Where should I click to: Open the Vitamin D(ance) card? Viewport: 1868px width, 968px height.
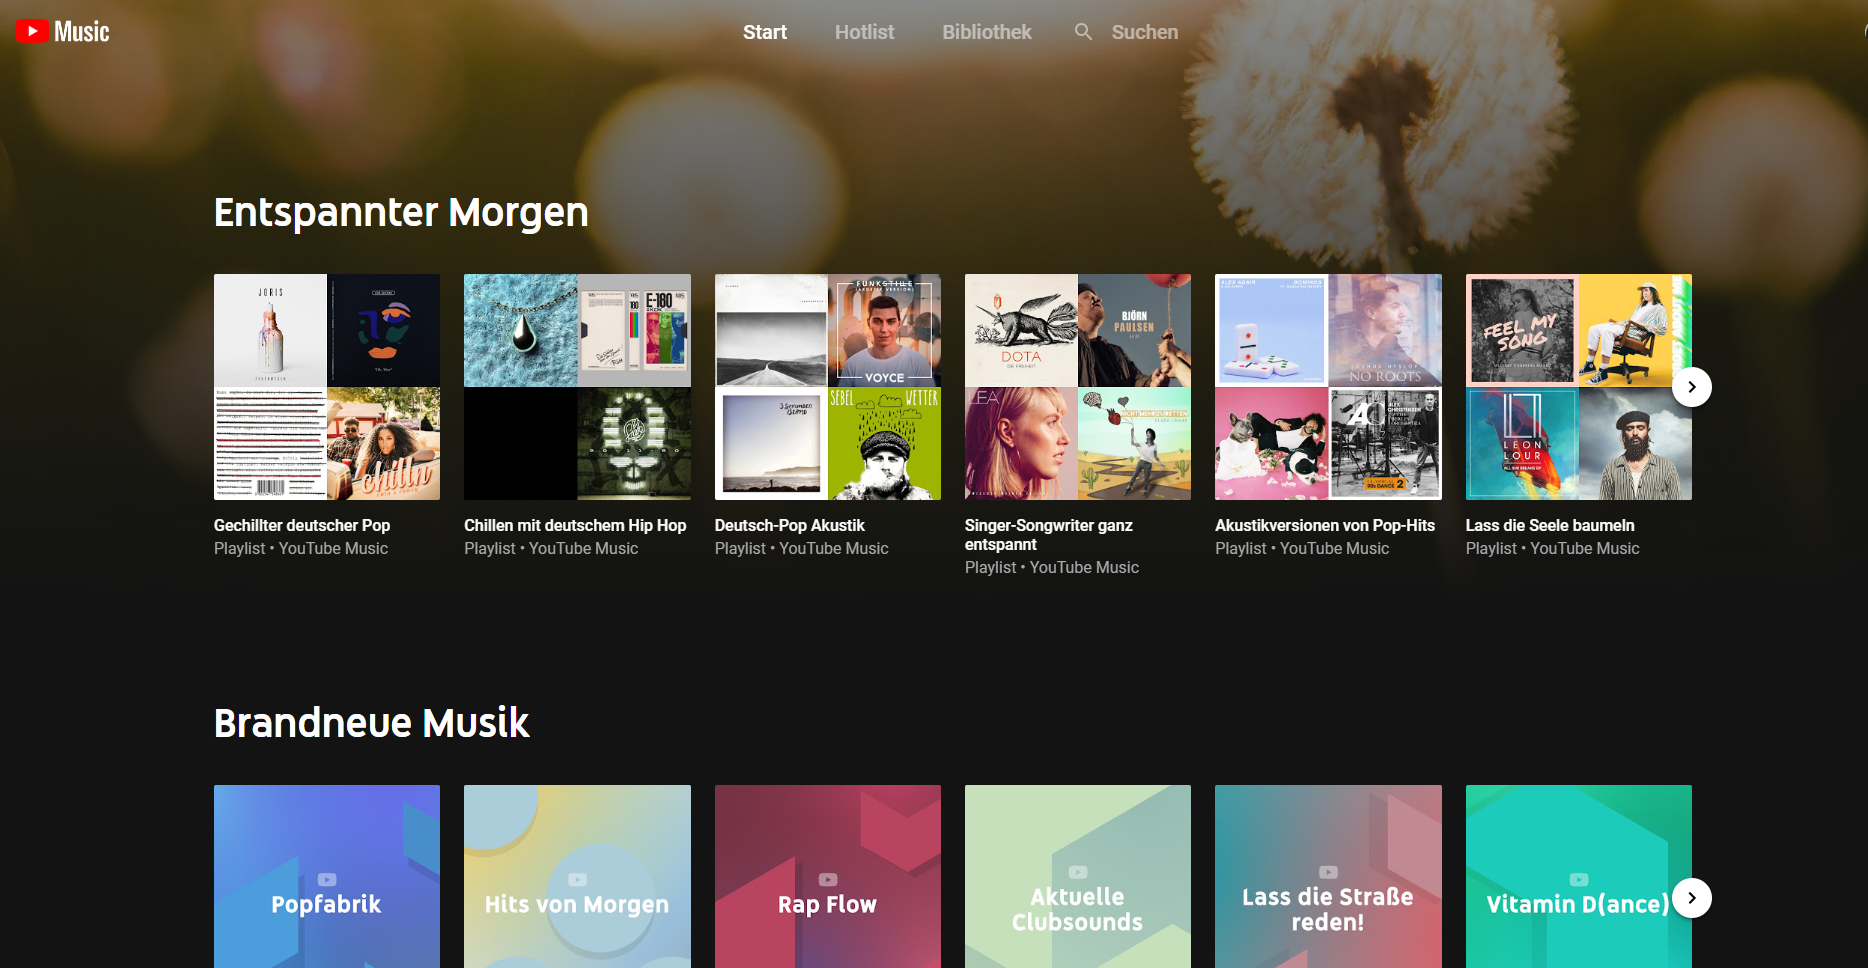(x=1579, y=876)
